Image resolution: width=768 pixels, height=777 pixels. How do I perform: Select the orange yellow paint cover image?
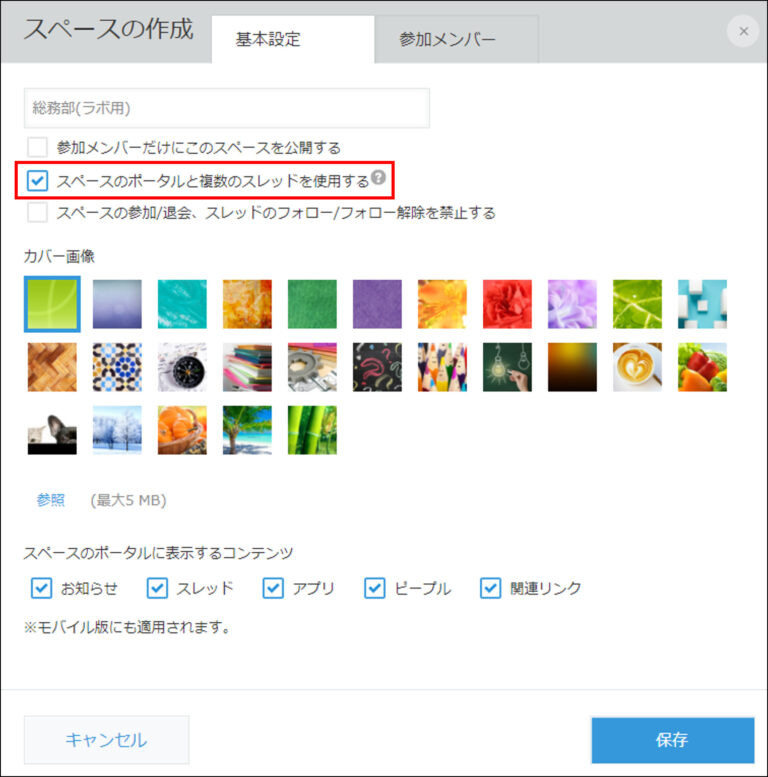coord(247,304)
